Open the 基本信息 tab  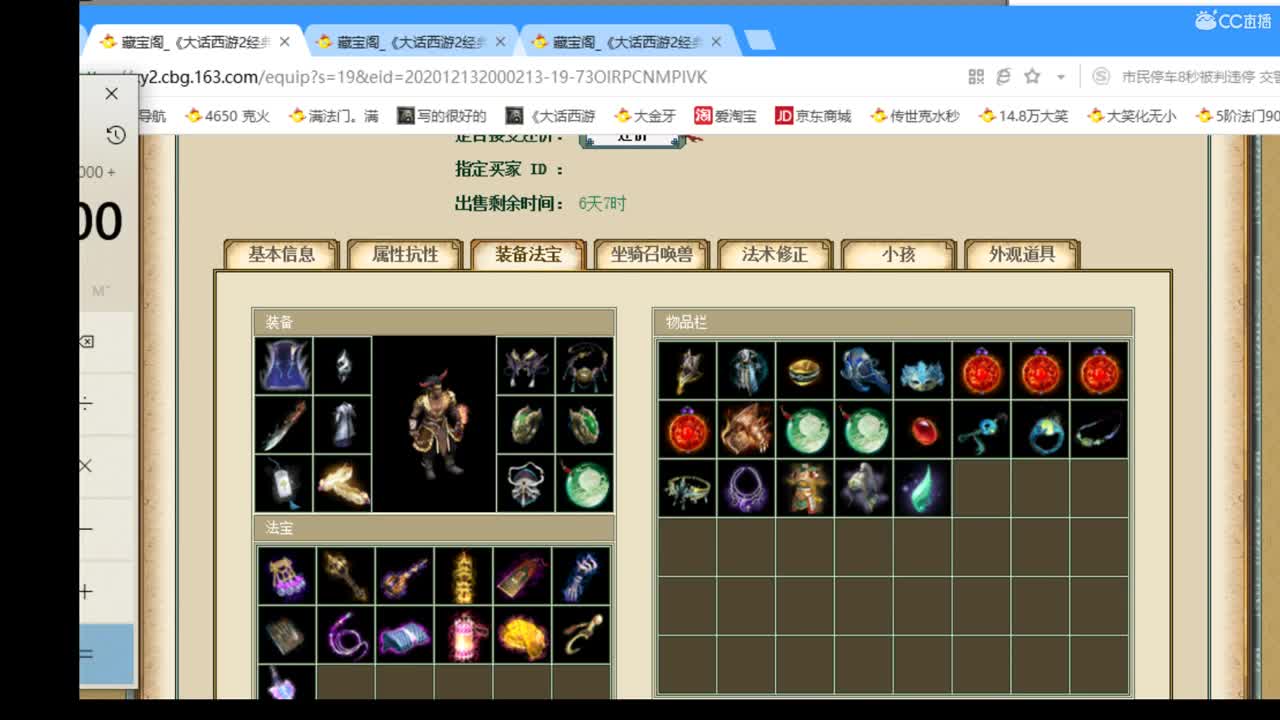[x=282, y=254]
